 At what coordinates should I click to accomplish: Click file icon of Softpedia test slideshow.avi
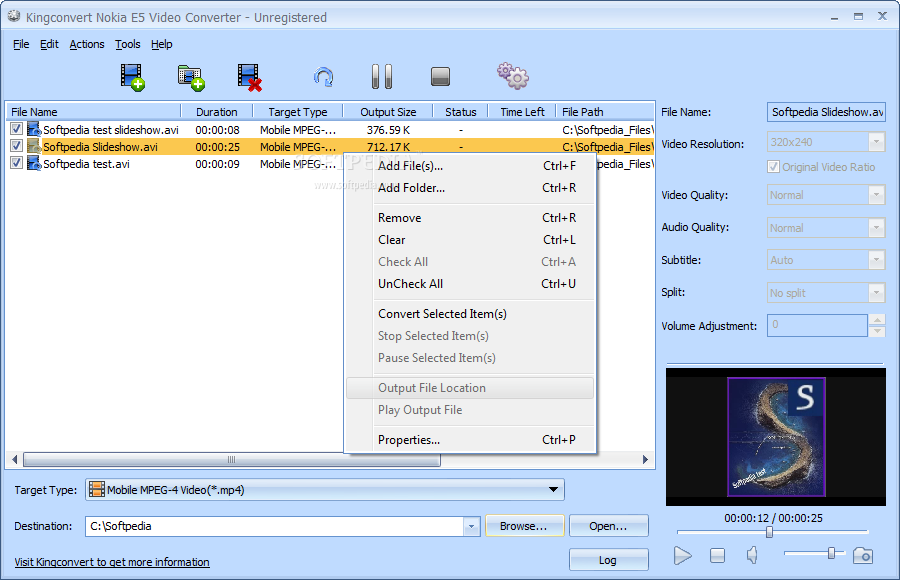(x=34, y=129)
